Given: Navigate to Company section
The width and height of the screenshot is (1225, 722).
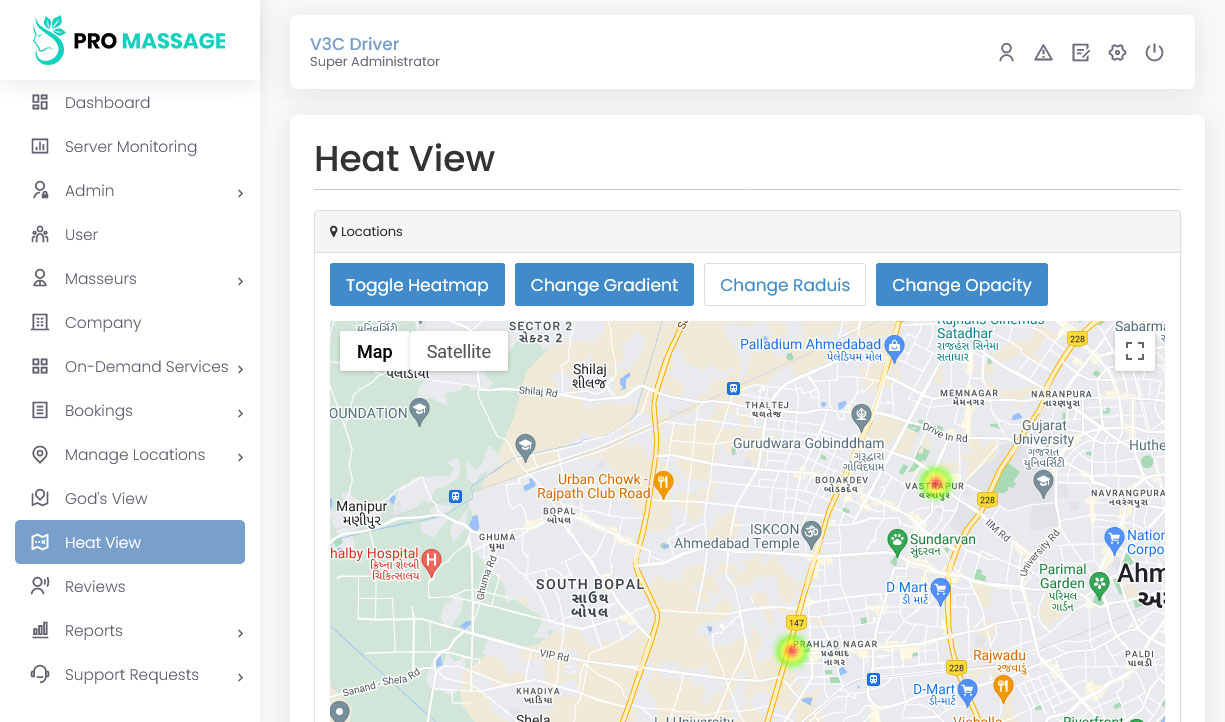Looking at the screenshot, I should [130, 322].
